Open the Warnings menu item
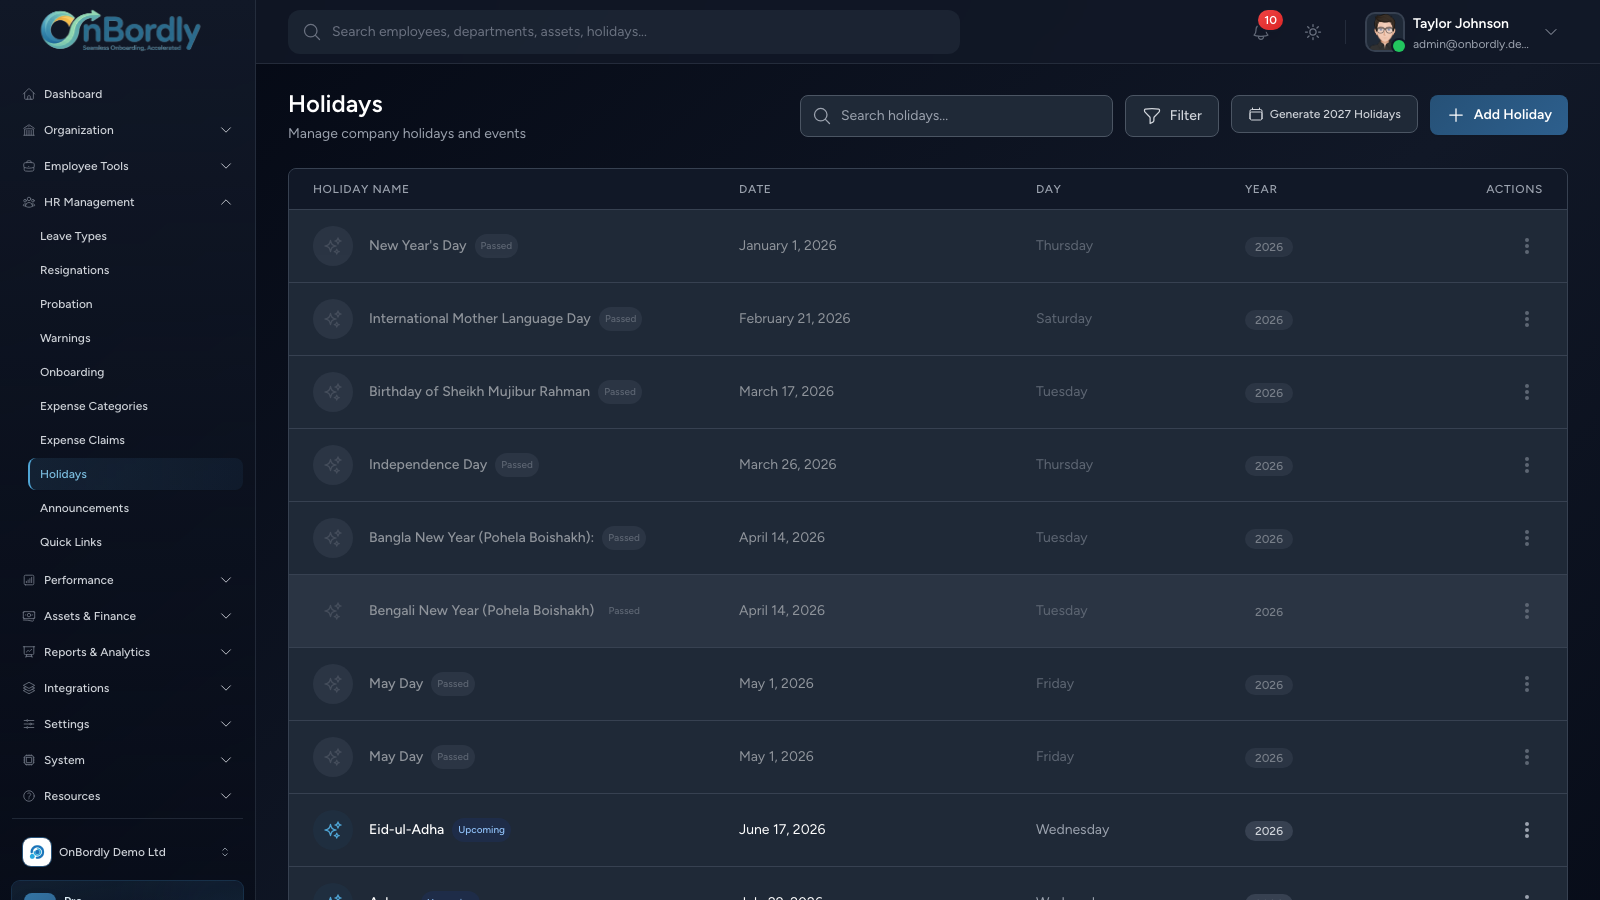The image size is (1600, 900). (135, 338)
